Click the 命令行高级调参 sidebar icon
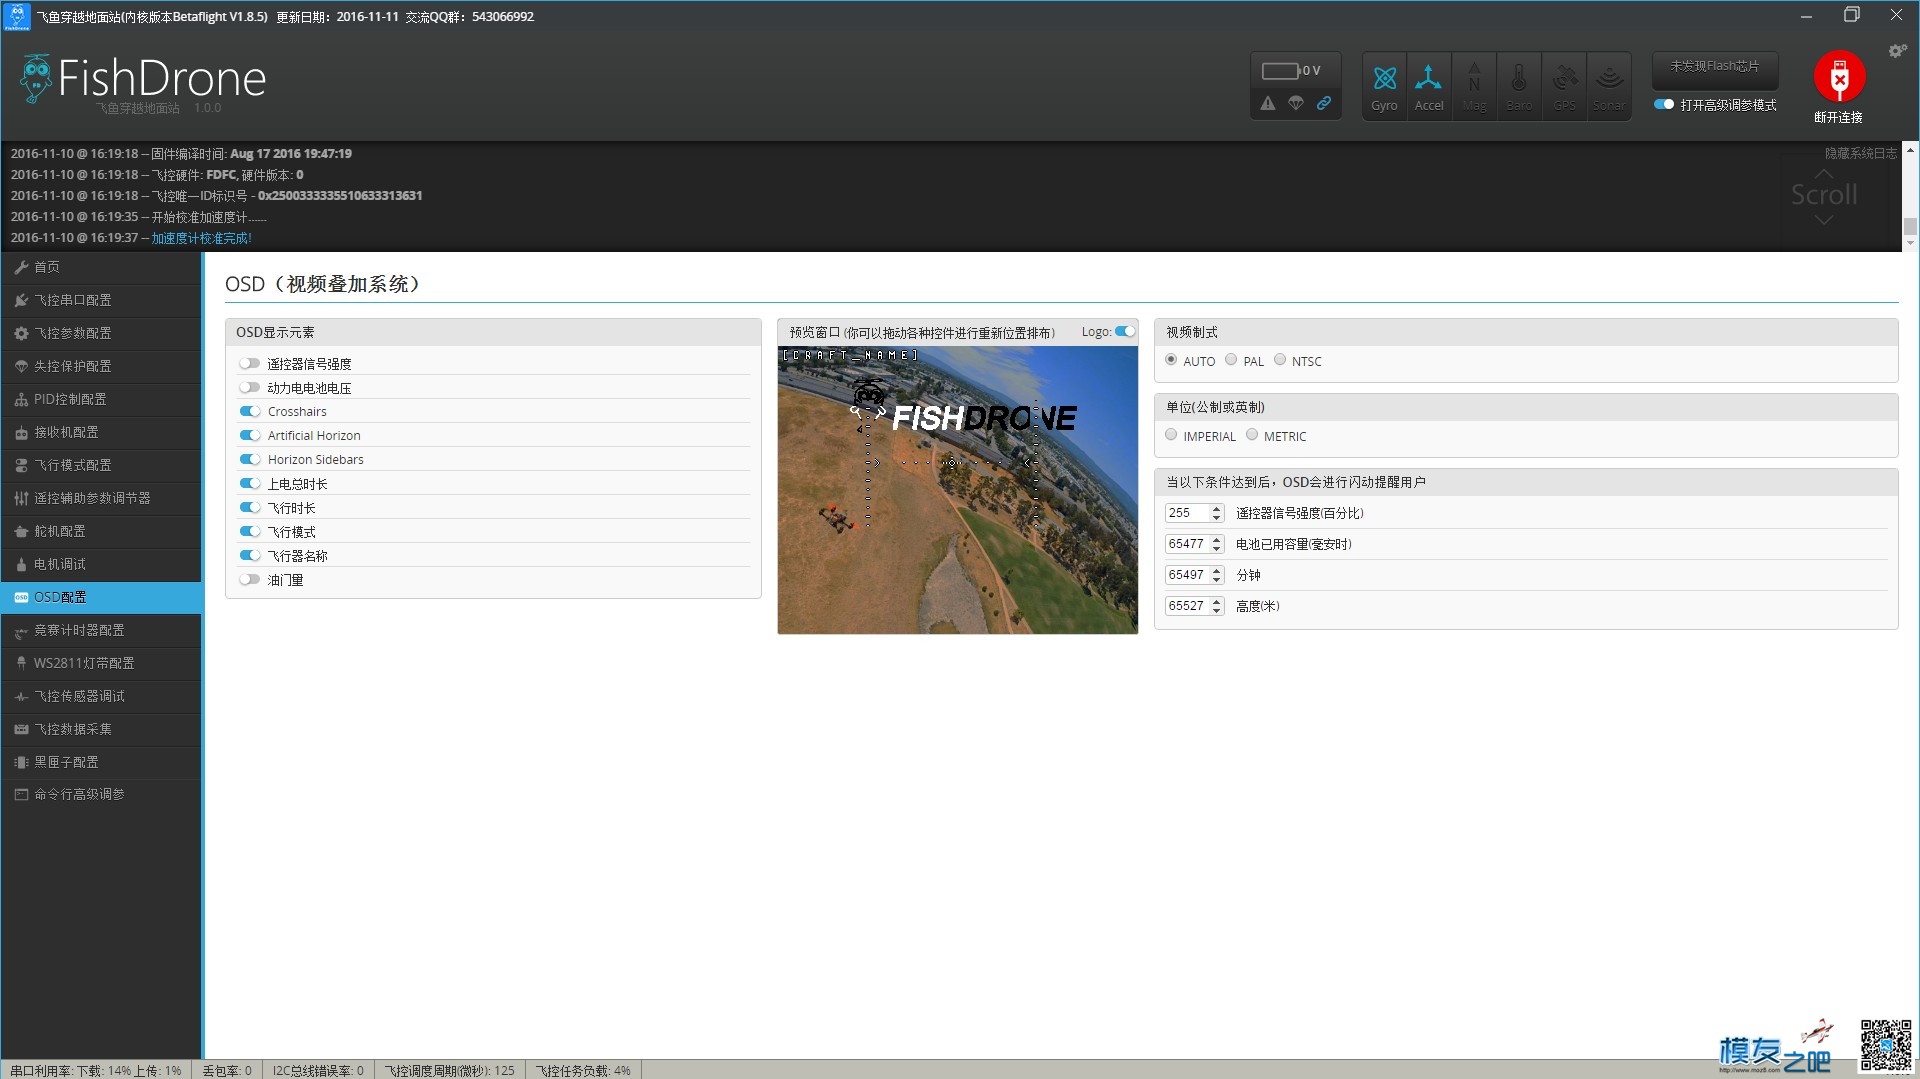 coord(21,794)
